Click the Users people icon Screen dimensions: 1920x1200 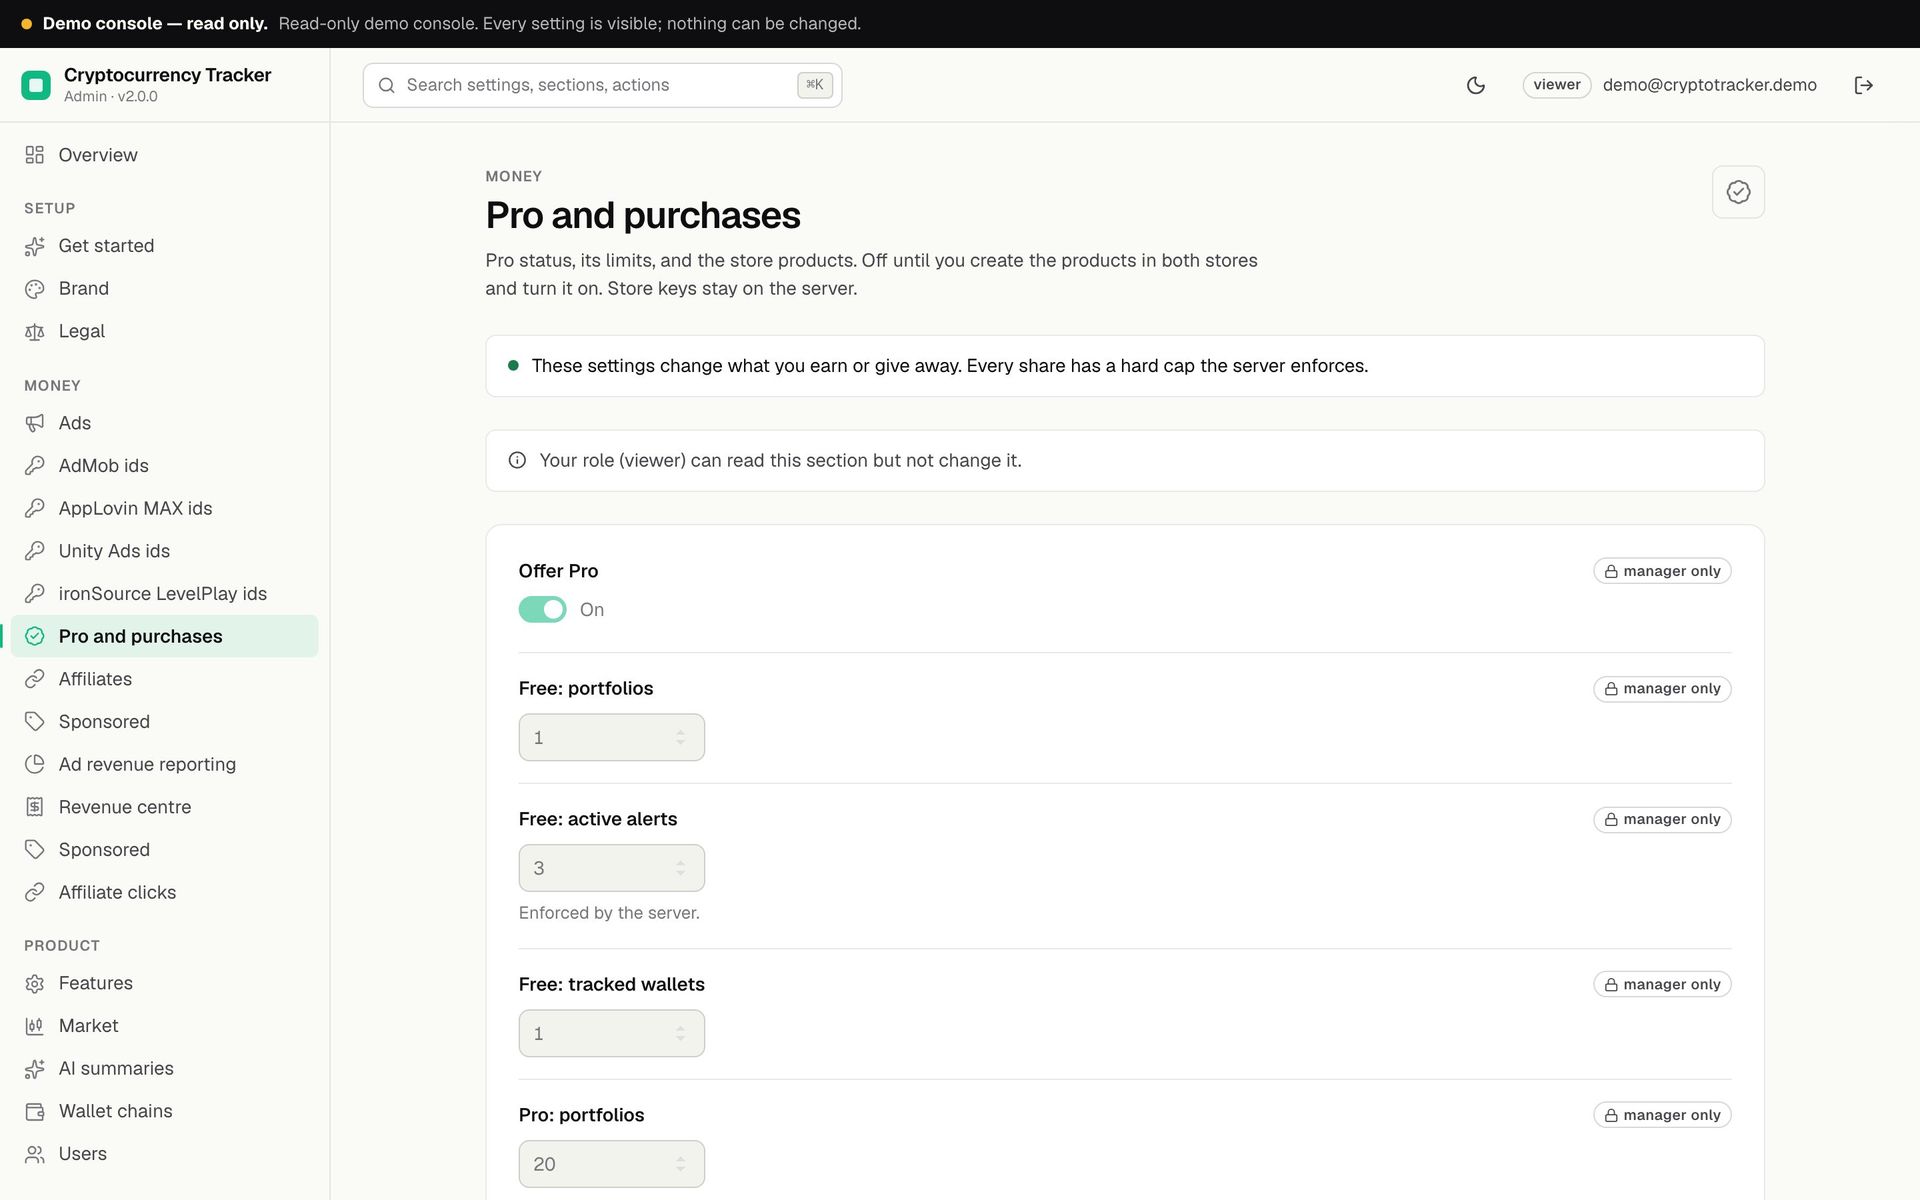pyautogui.click(x=35, y=1154)
